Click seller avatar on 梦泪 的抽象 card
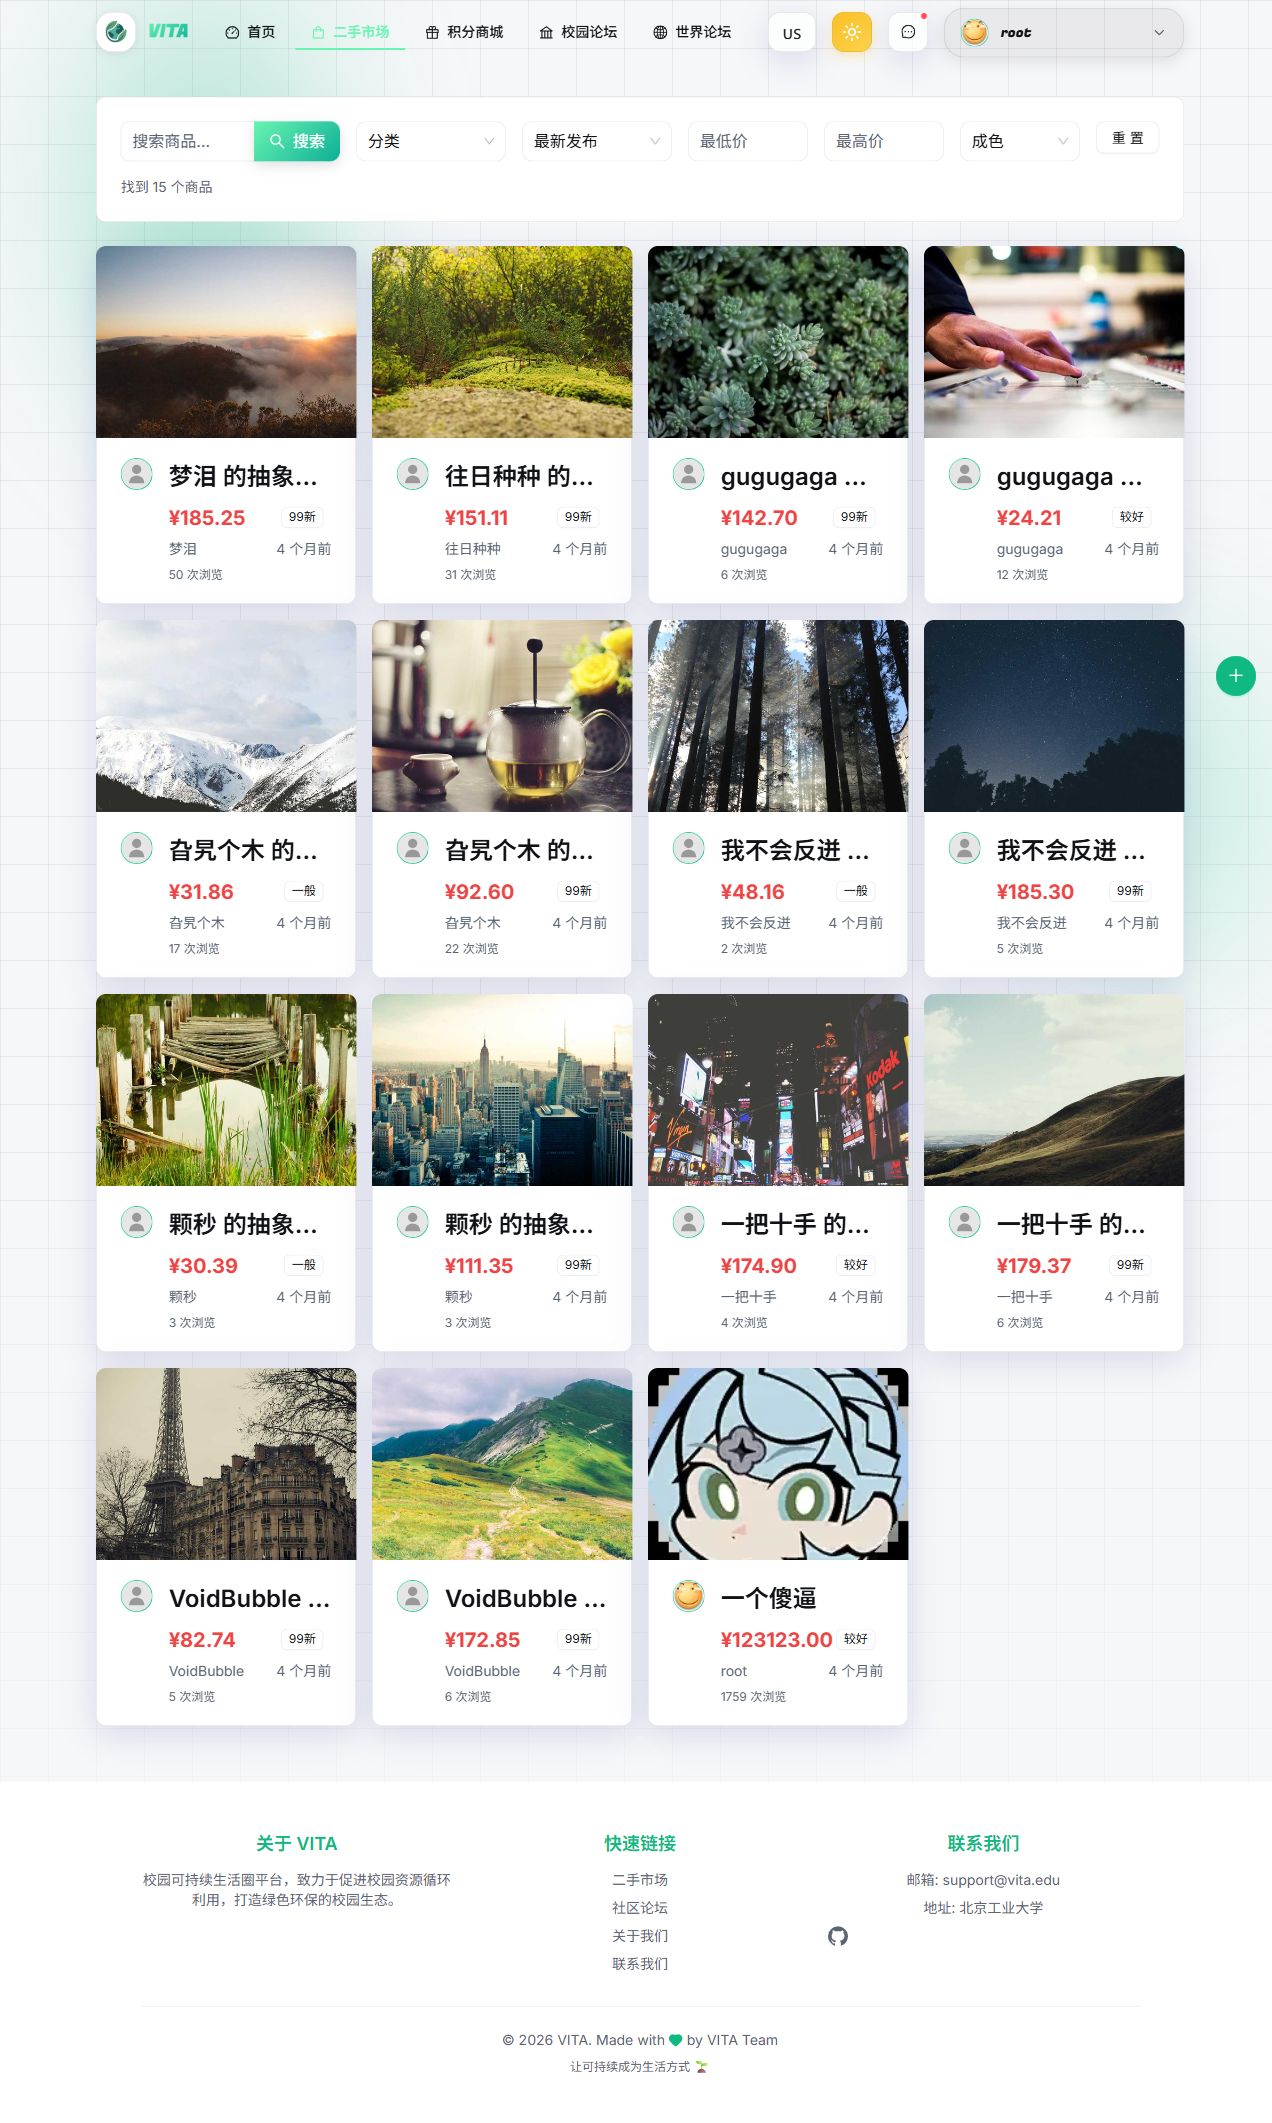Screen dimensions: 1272x2123 pos(137,474)
